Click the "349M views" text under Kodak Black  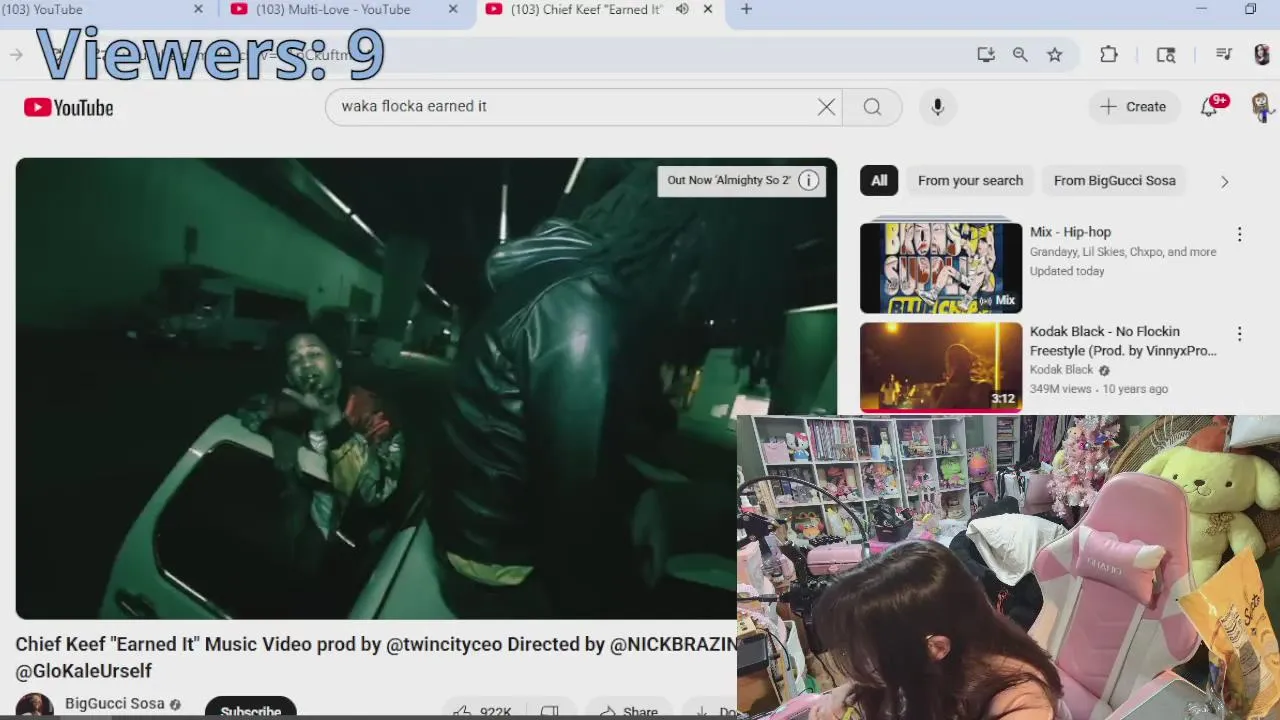click(x=1061, y=389)
